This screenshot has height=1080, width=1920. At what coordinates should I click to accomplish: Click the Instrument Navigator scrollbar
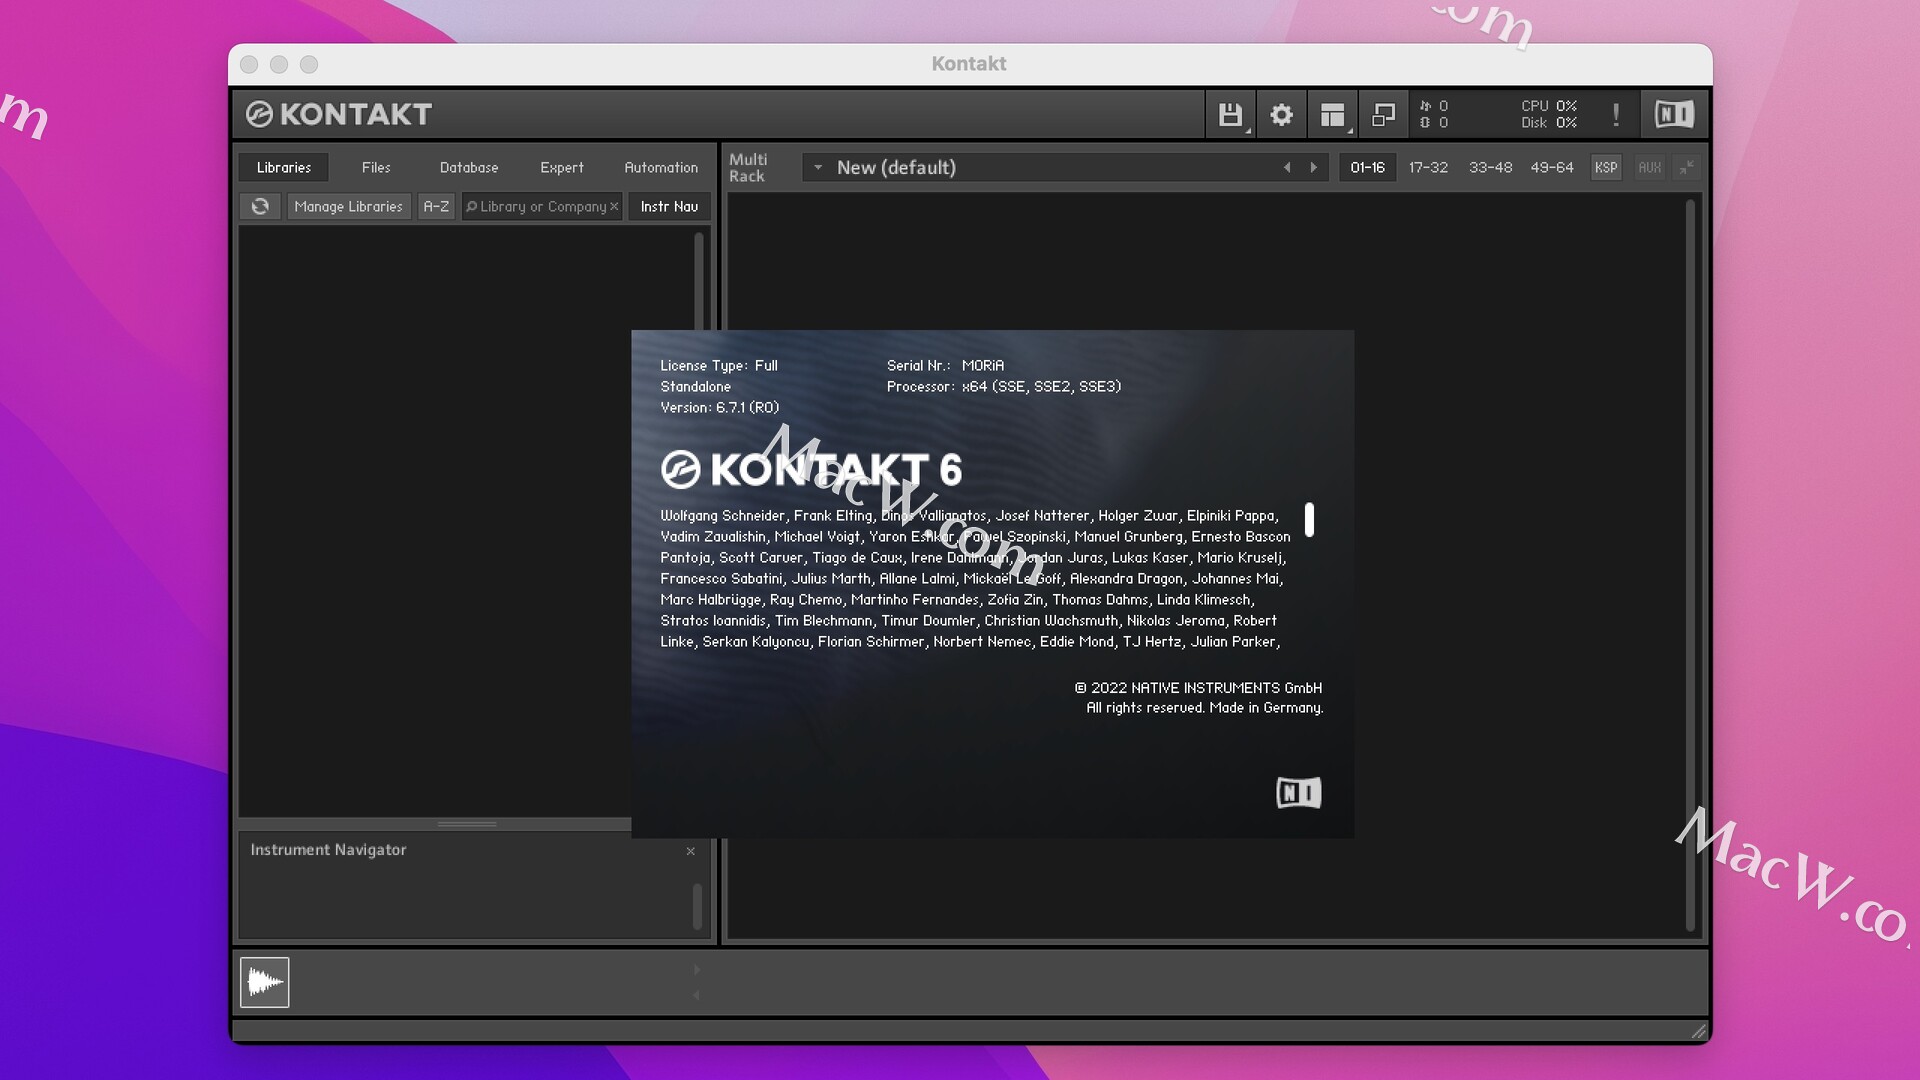(x=697, y=906)
